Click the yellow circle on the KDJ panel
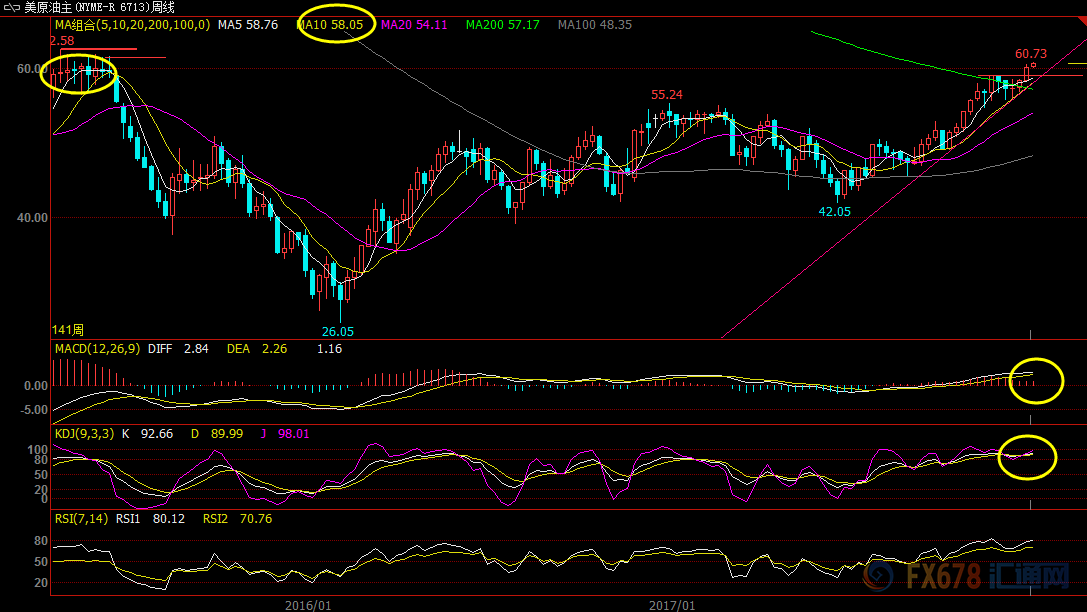 [x=1027, y=455]
